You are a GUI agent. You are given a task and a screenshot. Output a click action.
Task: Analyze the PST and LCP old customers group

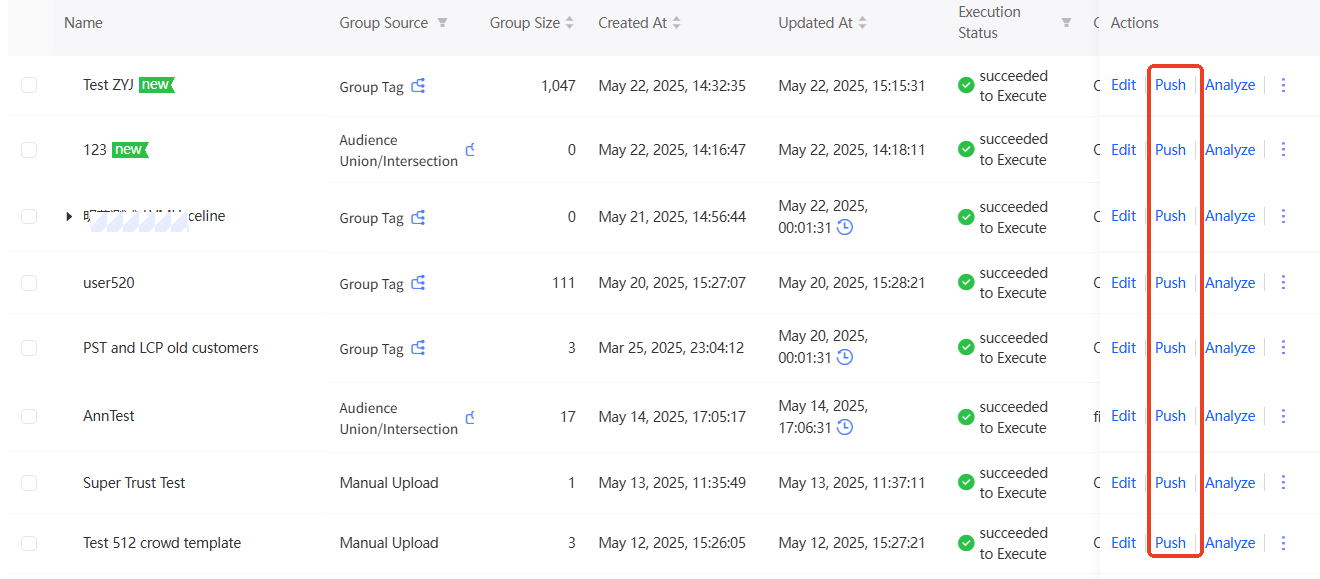(x=1230, y=348)
